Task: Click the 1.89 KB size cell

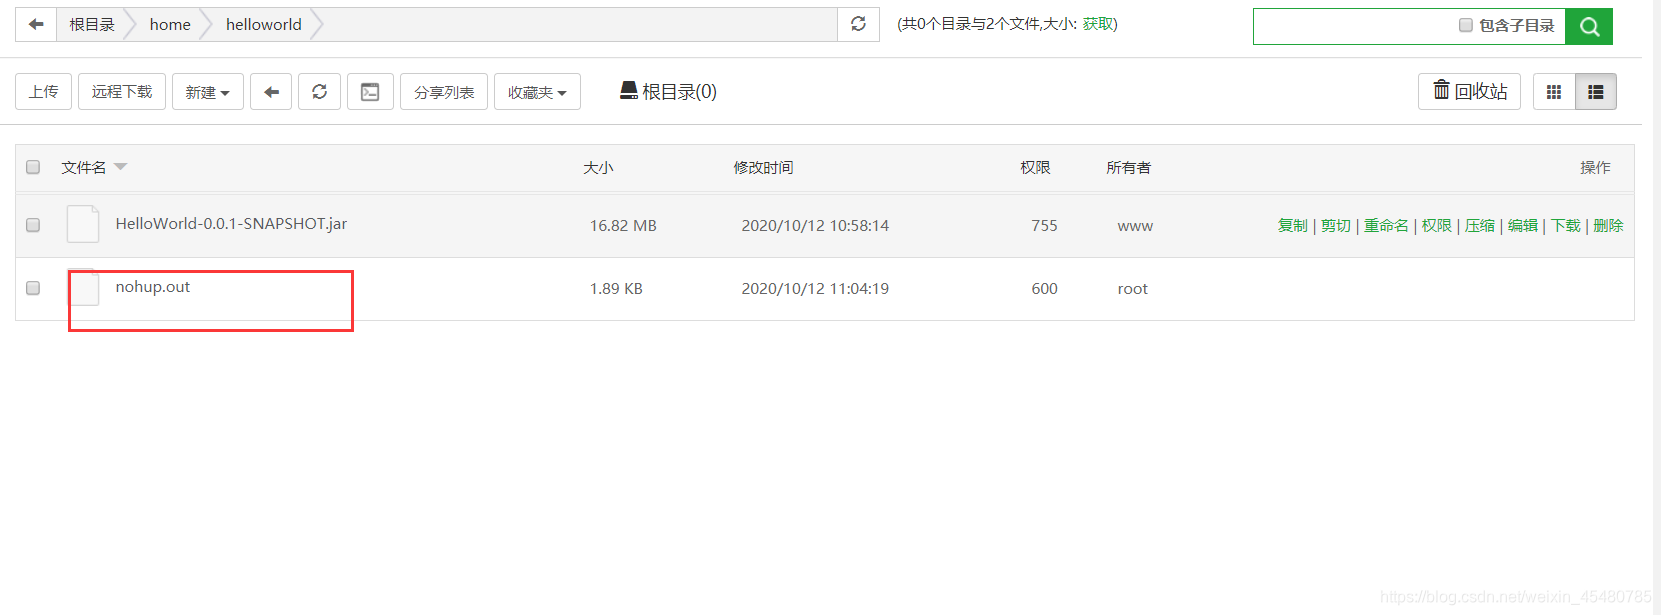Action: tap(616, 289)
